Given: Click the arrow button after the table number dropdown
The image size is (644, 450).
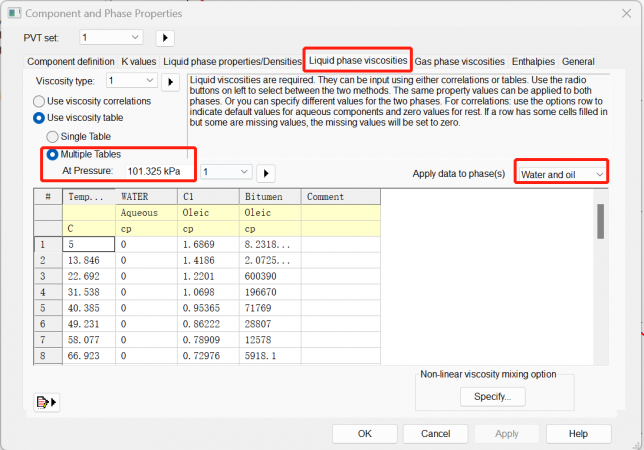Looking at the screenshot, I should [x=266, y=173].
